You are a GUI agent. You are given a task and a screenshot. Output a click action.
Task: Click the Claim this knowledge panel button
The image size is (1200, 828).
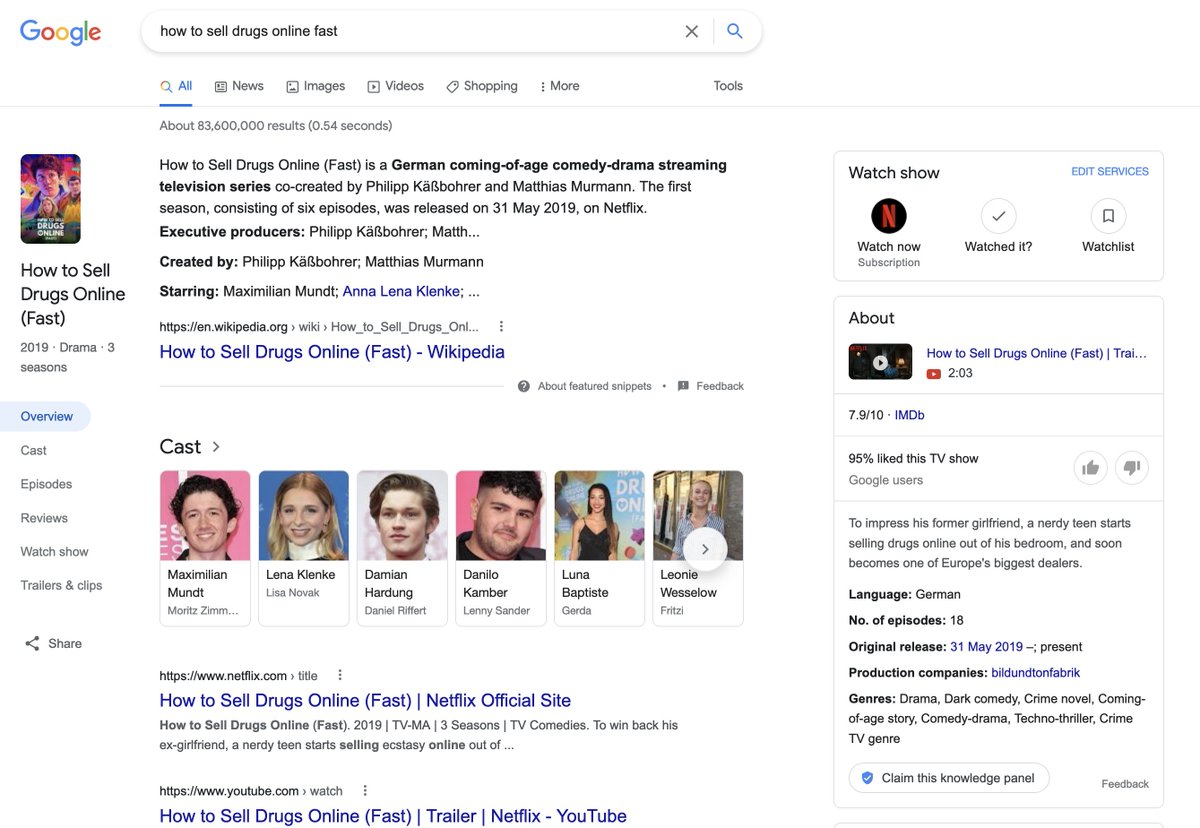click(x=948, y=776)
